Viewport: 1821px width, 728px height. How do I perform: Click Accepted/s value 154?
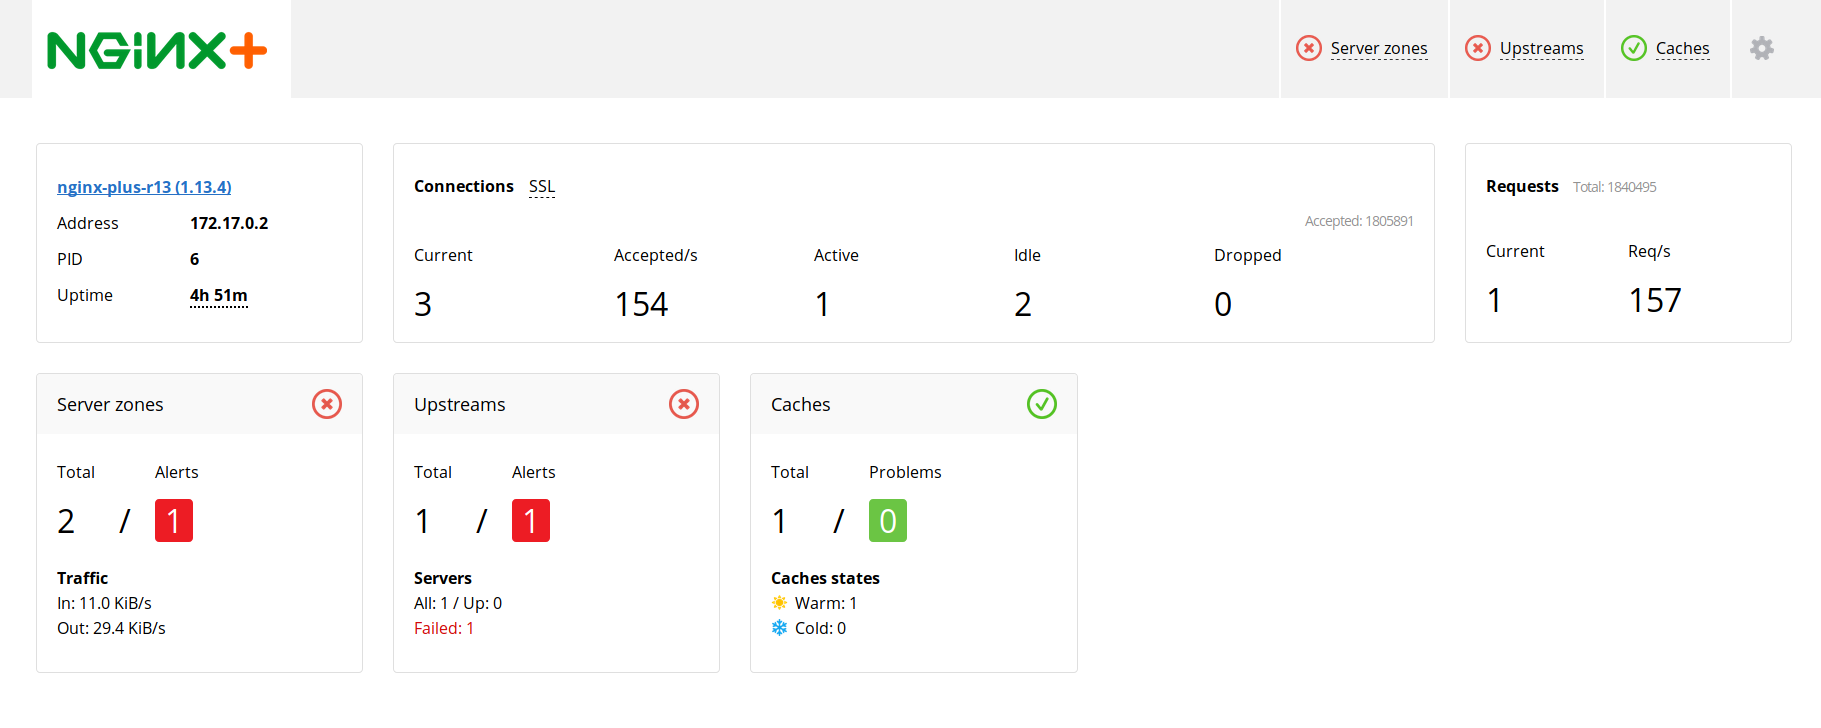[641, 304]
